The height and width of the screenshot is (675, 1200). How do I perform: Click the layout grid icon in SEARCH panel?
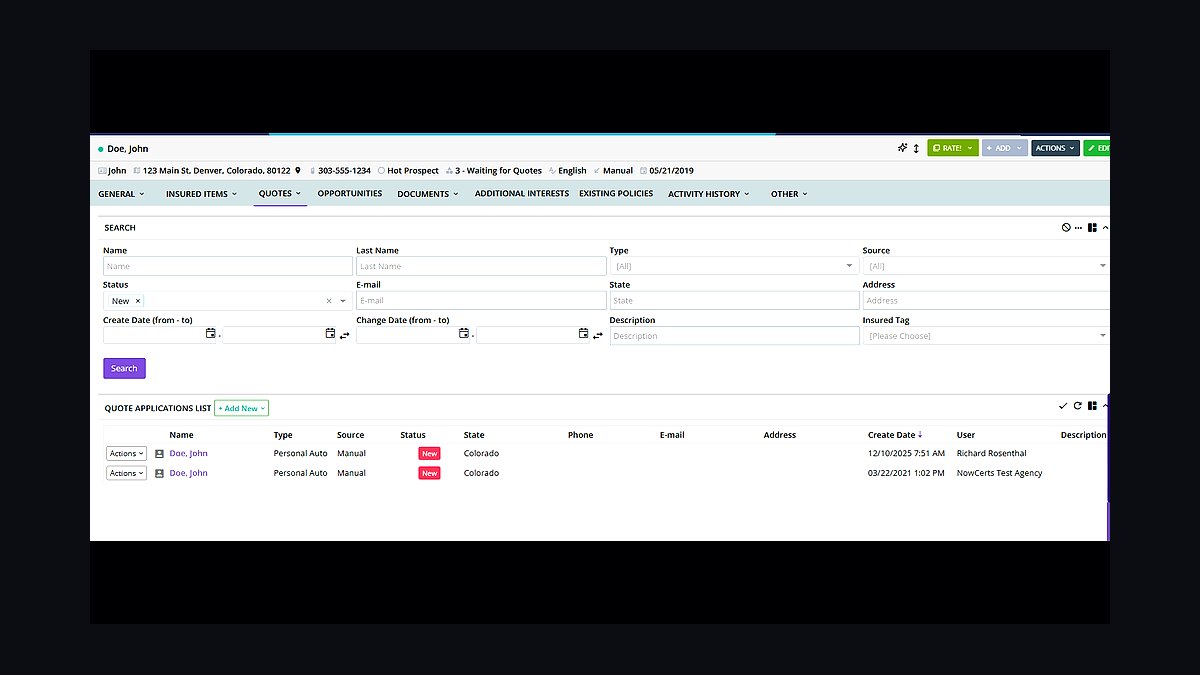coord(1092,228)
